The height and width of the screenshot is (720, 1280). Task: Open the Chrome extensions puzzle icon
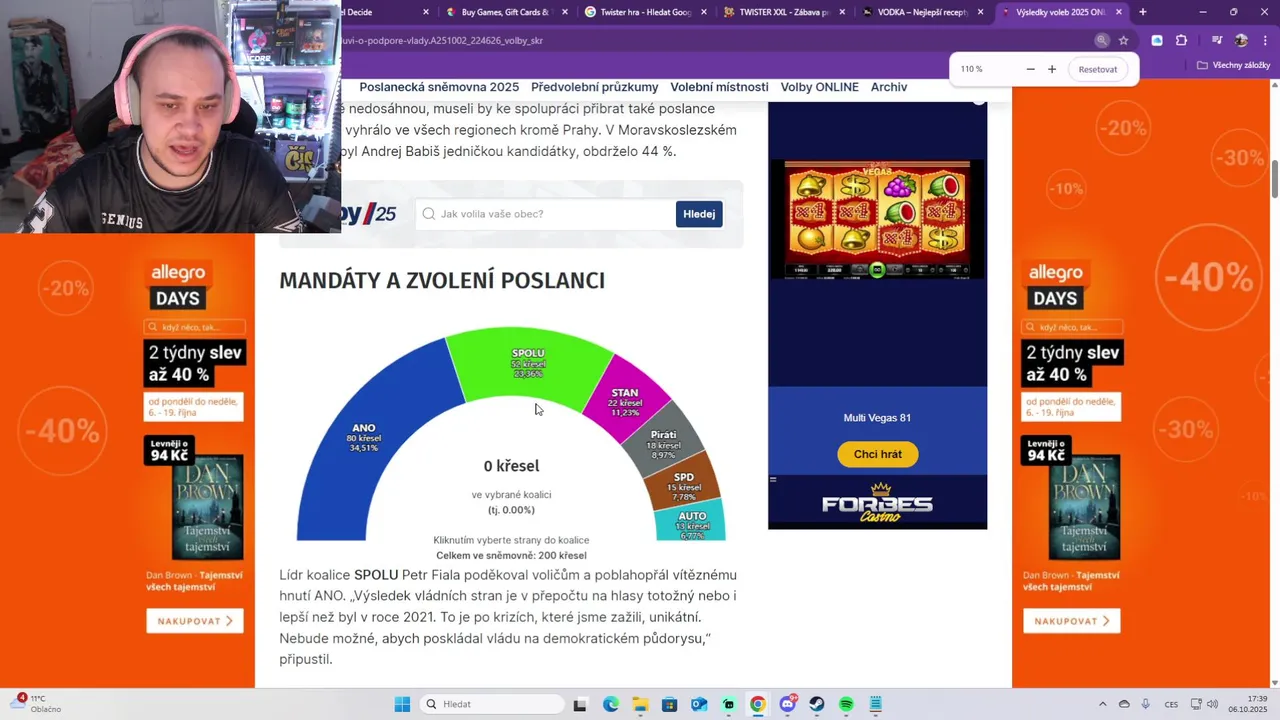click(1181, 41)
